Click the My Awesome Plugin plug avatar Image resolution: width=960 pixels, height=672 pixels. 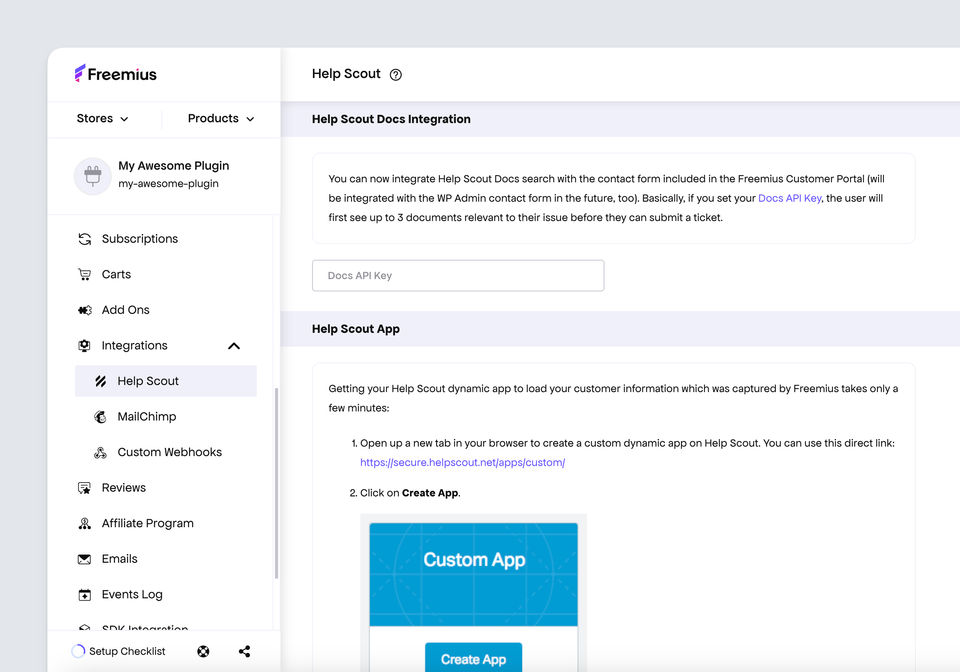click(93, 176)
